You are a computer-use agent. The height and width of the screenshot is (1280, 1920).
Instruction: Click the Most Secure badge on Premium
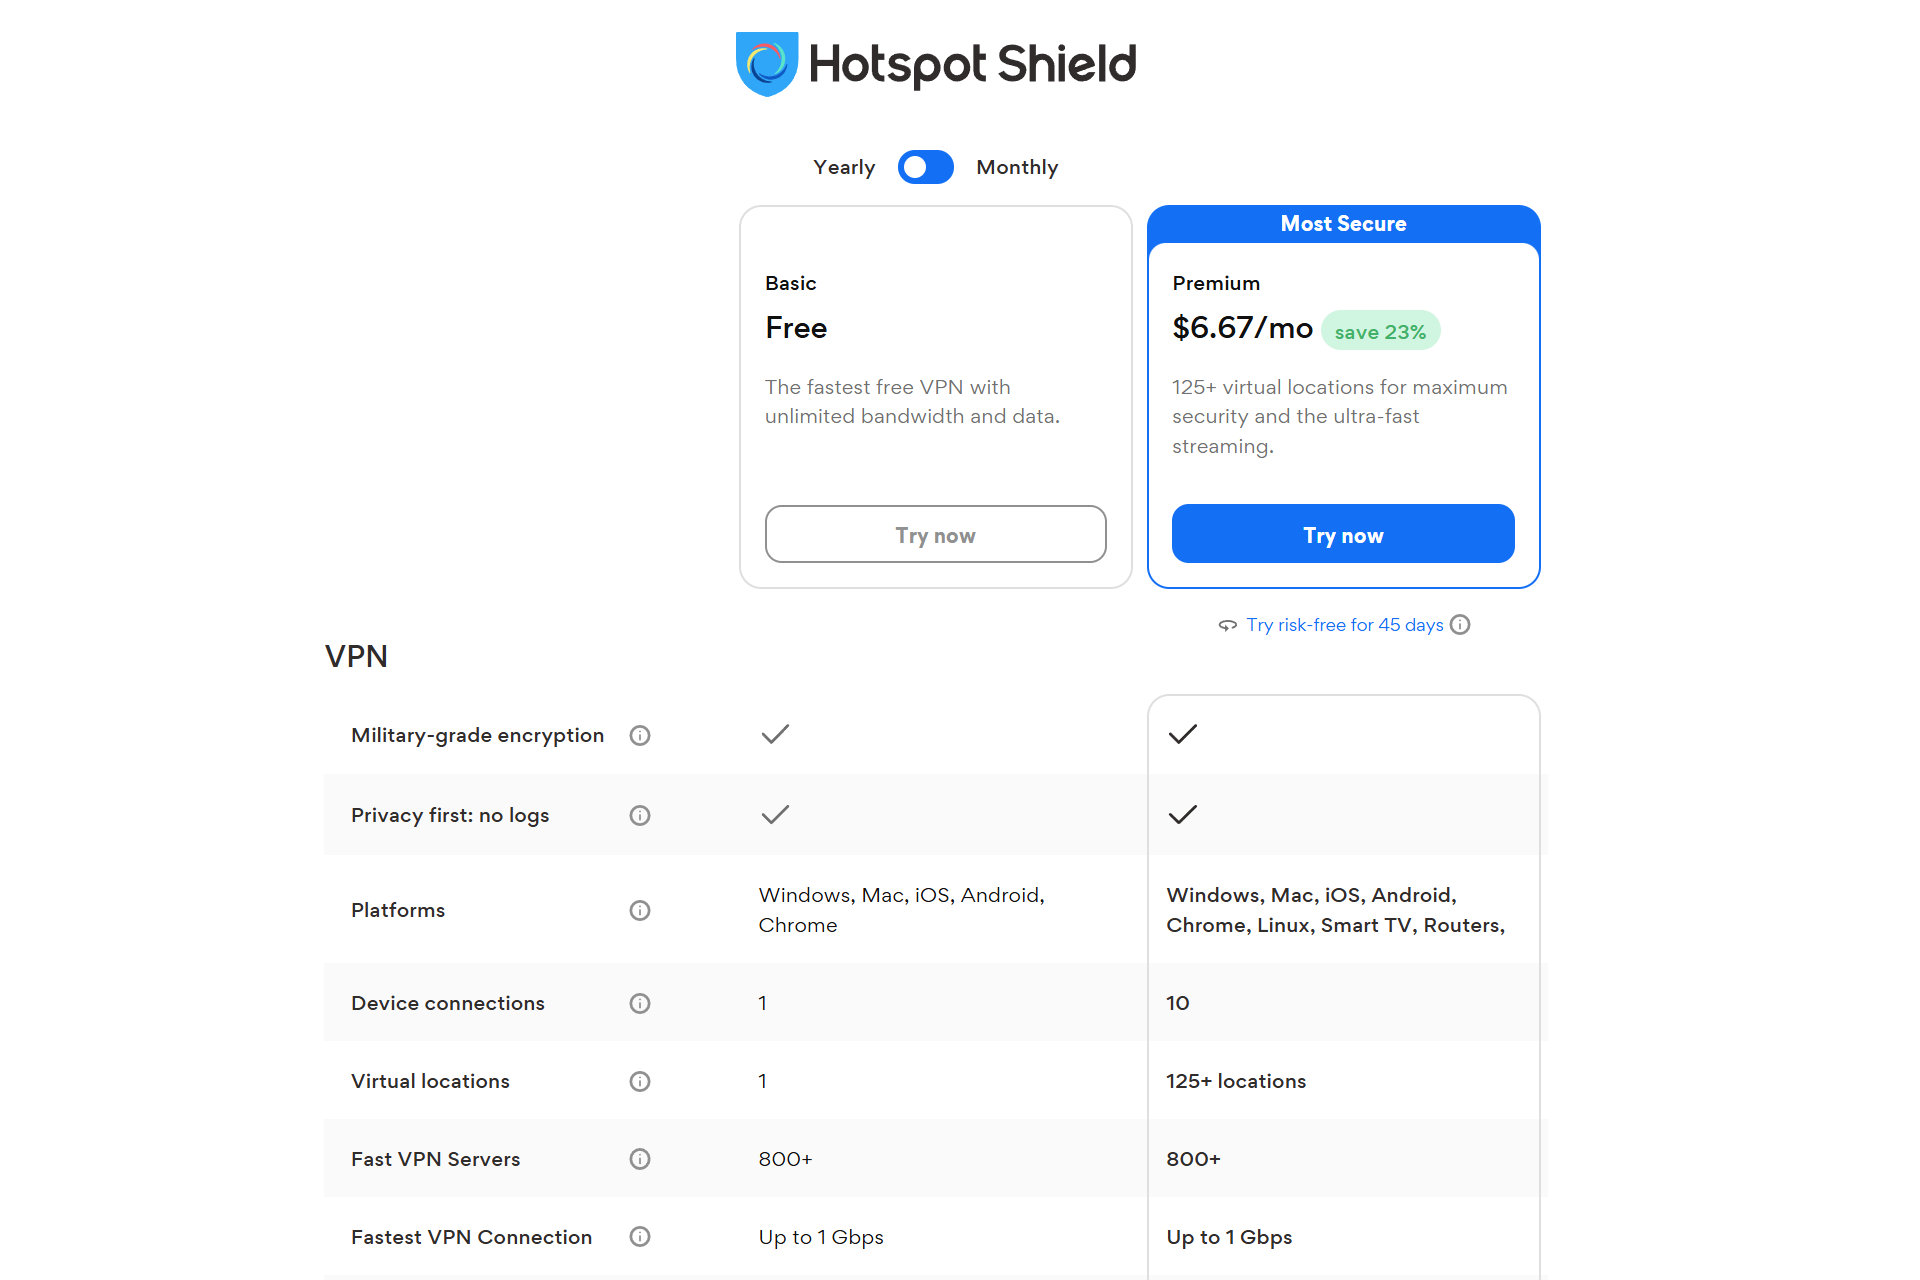1343,223
